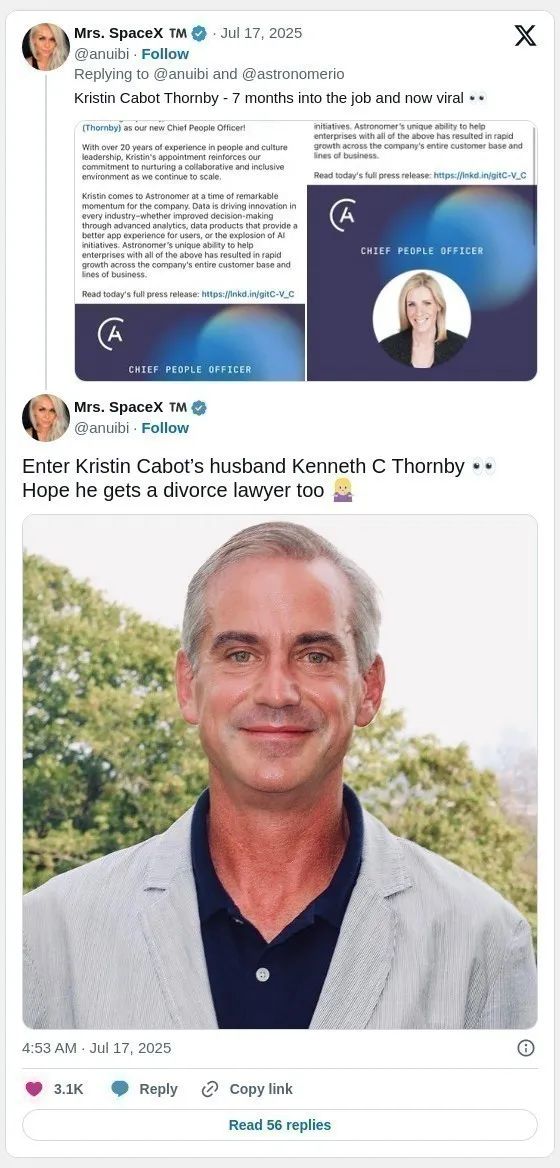Screen dimensions: 560x1168
Task: Open the press release screenshot on the left
Action: coord(190,251)
